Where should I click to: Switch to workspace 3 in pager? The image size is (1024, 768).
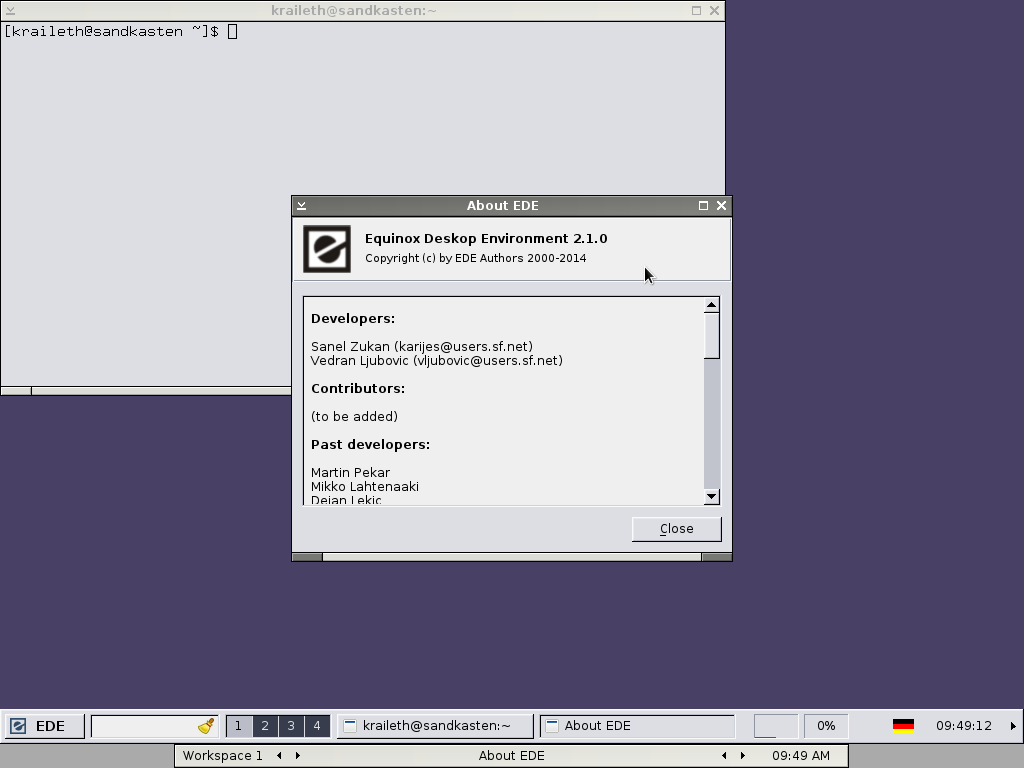[290, 726]
